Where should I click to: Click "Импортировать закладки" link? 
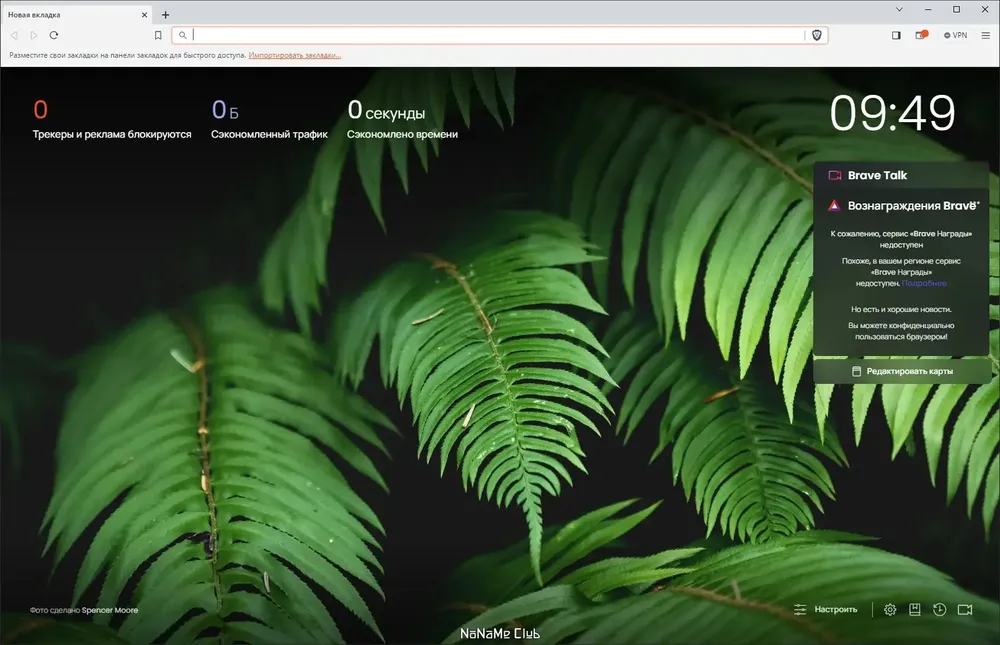coord(295,56)
